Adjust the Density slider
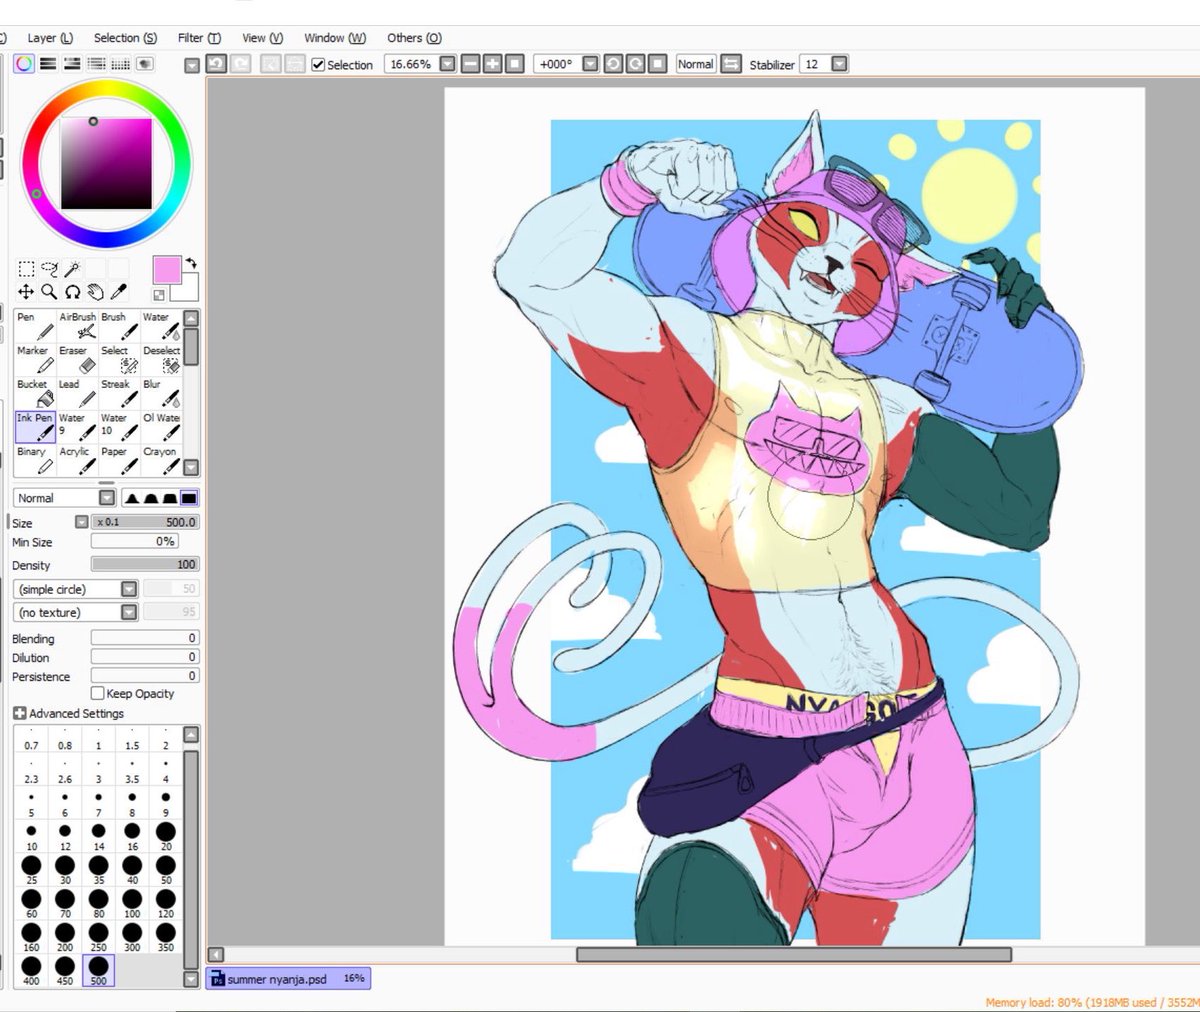 point(145,564)
